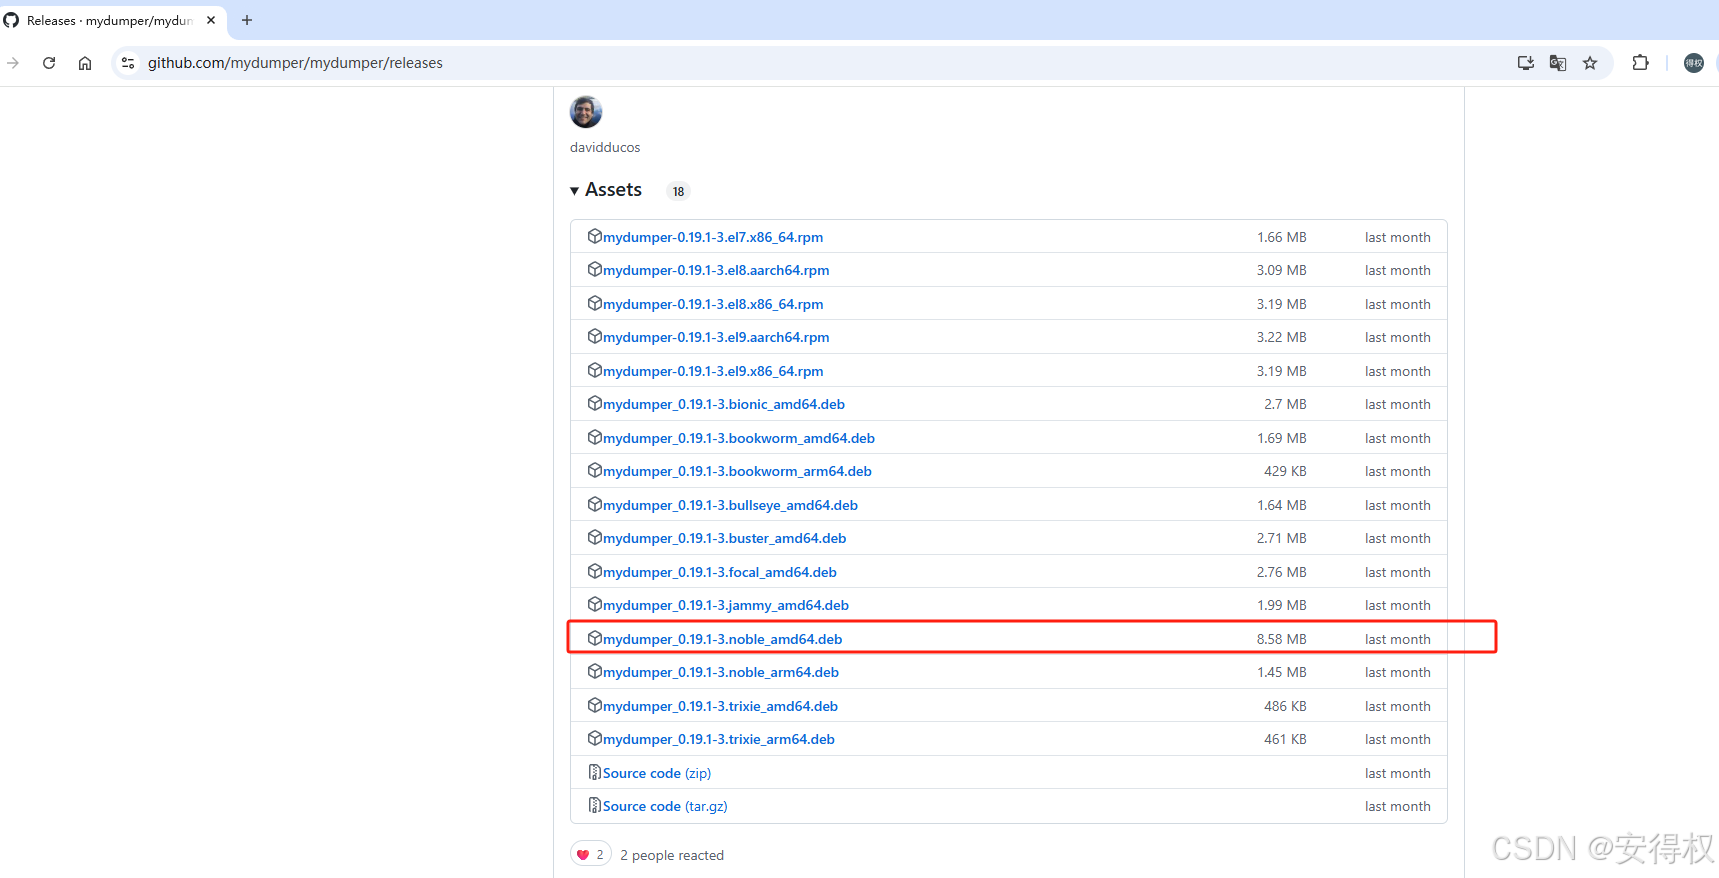Click the Assets count badge 18
The height and width of the screenshot is (878, 1719).
(678, 191)
